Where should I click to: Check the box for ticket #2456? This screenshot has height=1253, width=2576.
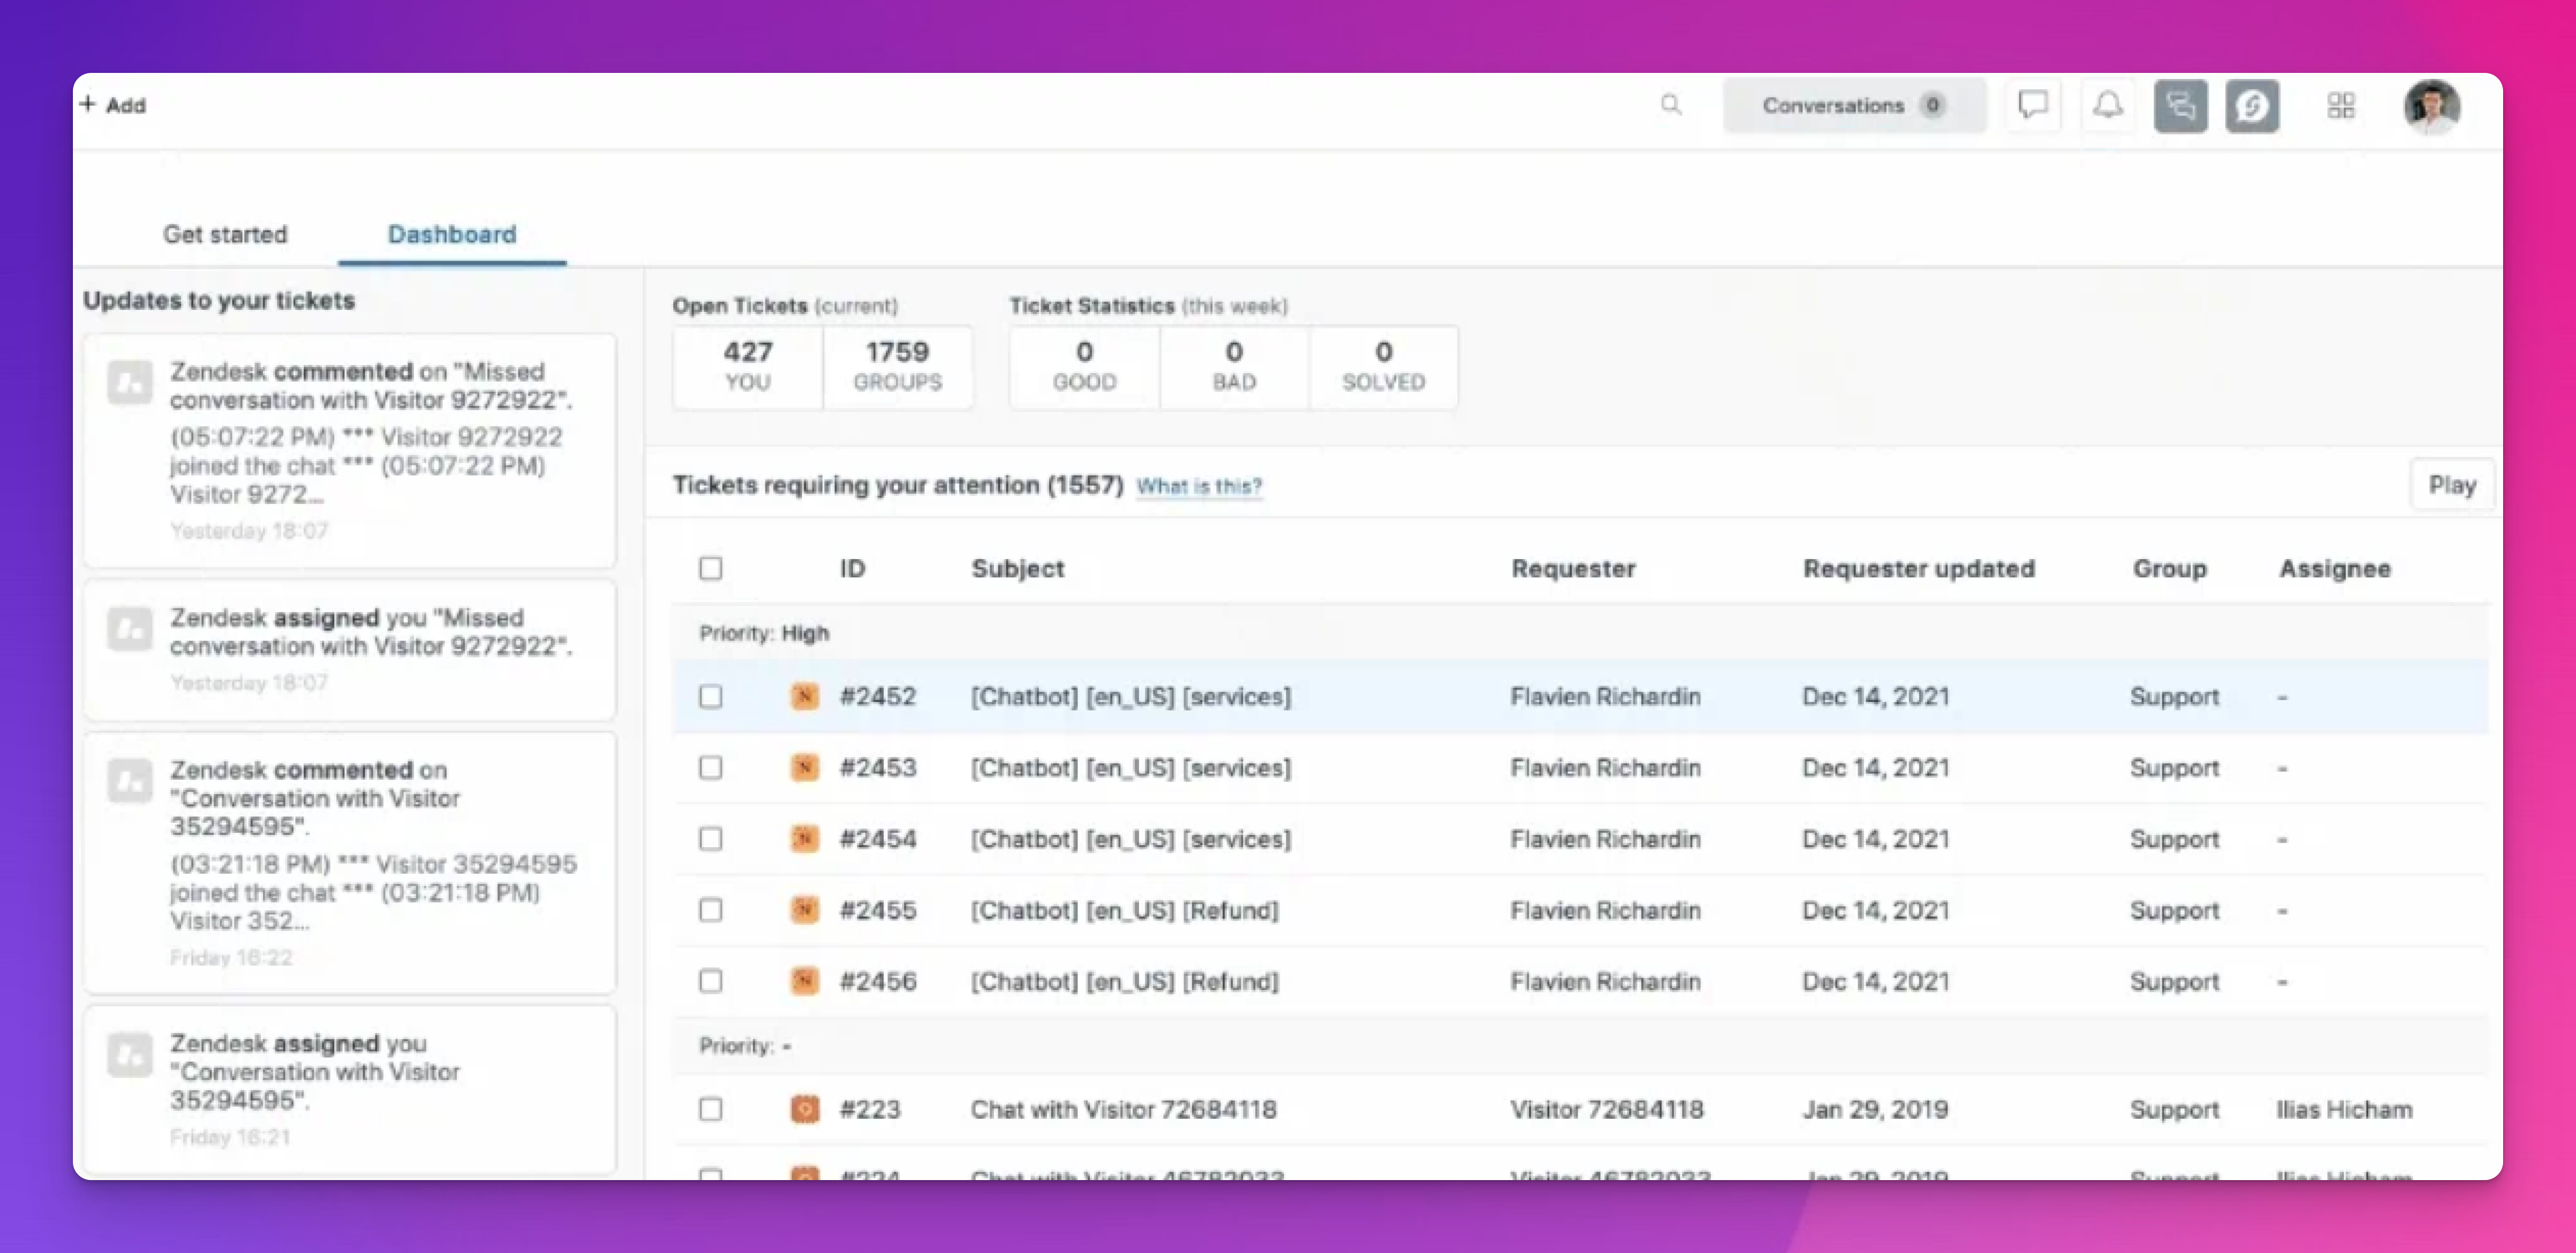(711, 981)
